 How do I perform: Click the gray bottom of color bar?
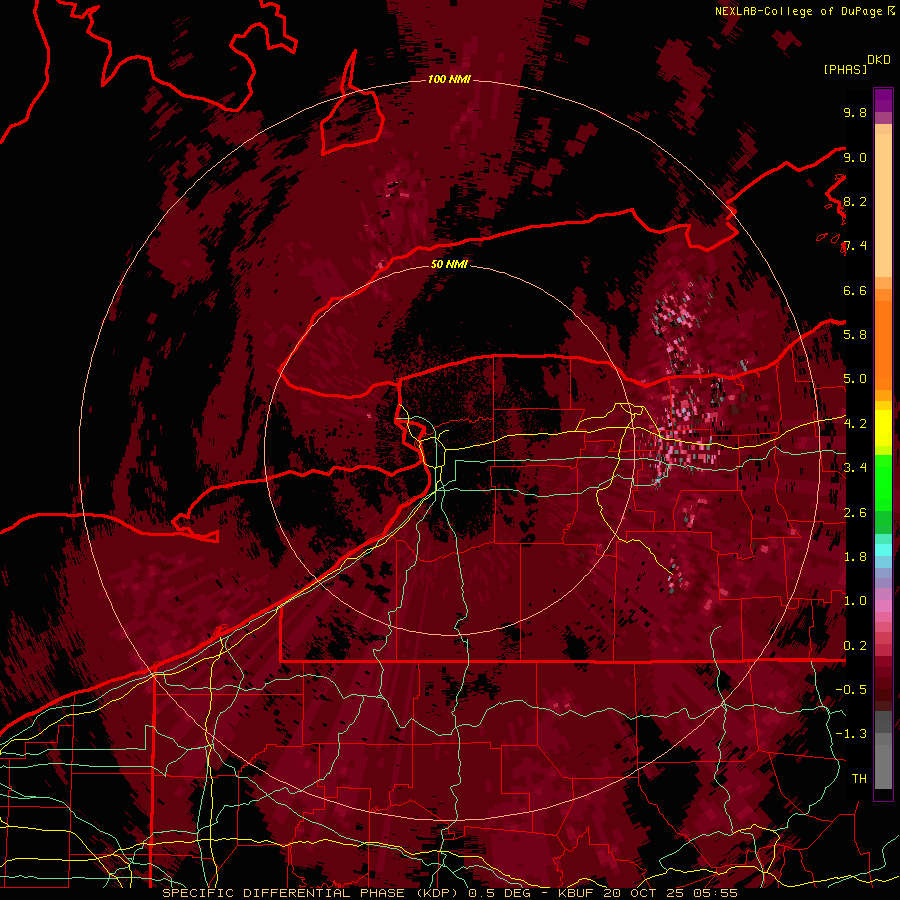[x=883, y=752]
